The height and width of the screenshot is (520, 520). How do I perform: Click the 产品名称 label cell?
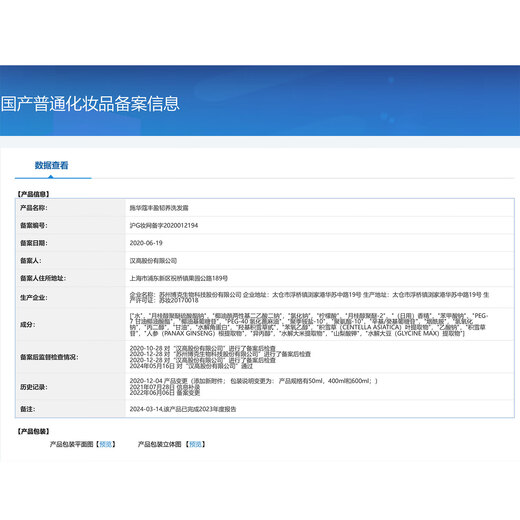70,208
